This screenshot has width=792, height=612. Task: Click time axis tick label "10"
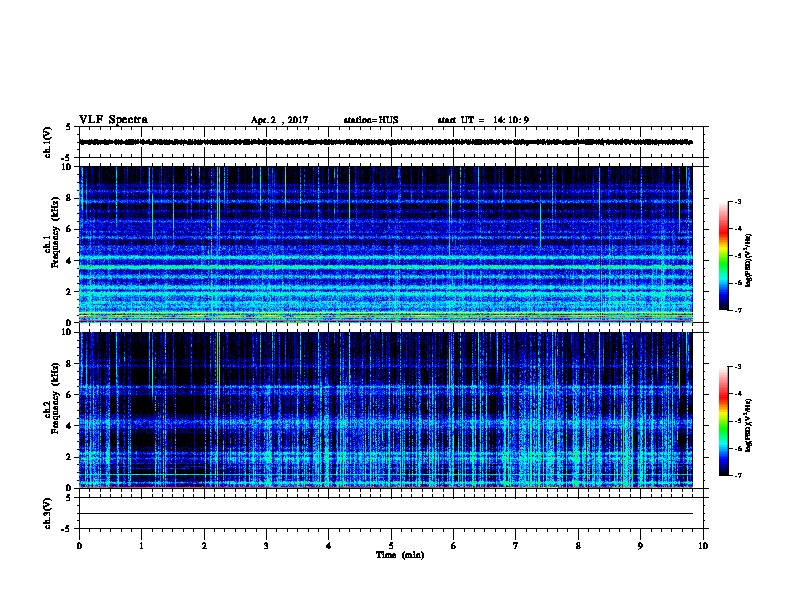click(703, 546)
